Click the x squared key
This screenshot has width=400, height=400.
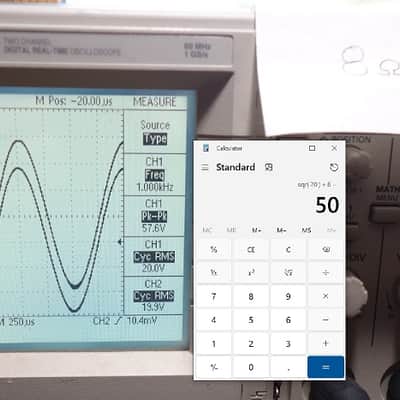[x=251, y=273]
